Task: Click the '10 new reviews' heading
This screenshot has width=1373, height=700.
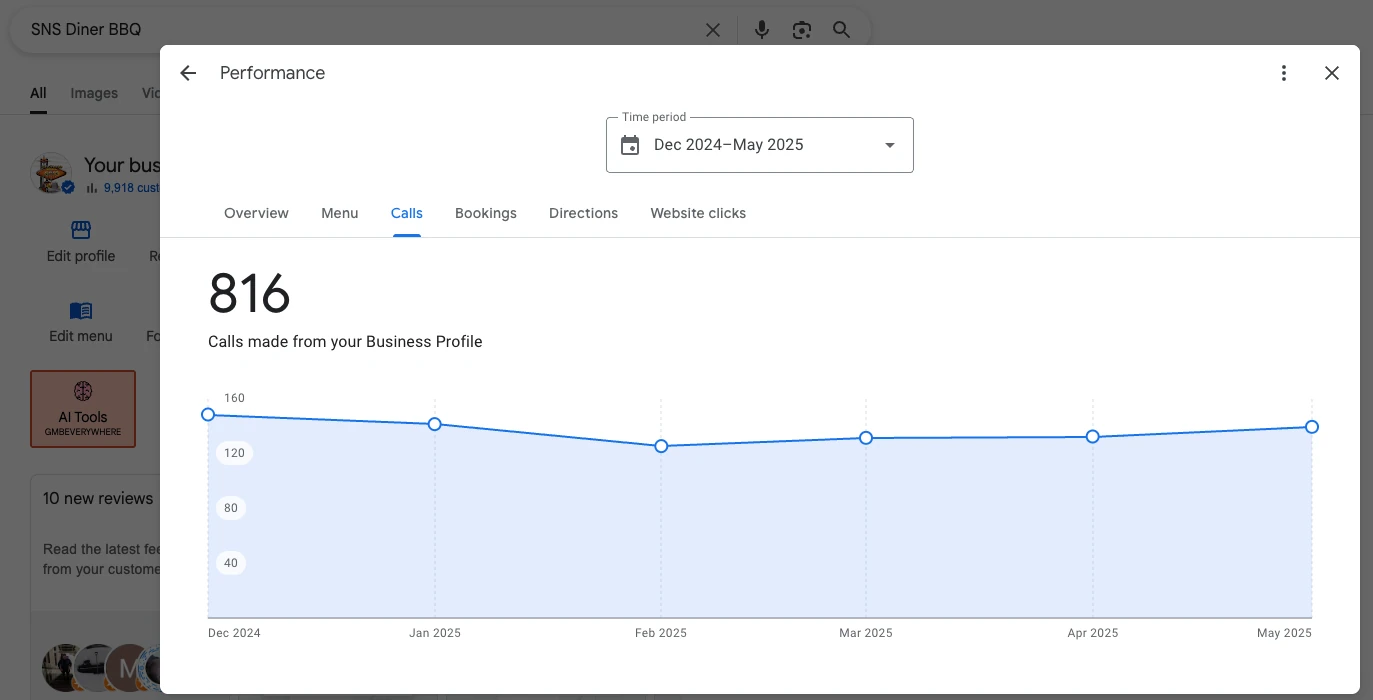Action: [98, 498]
